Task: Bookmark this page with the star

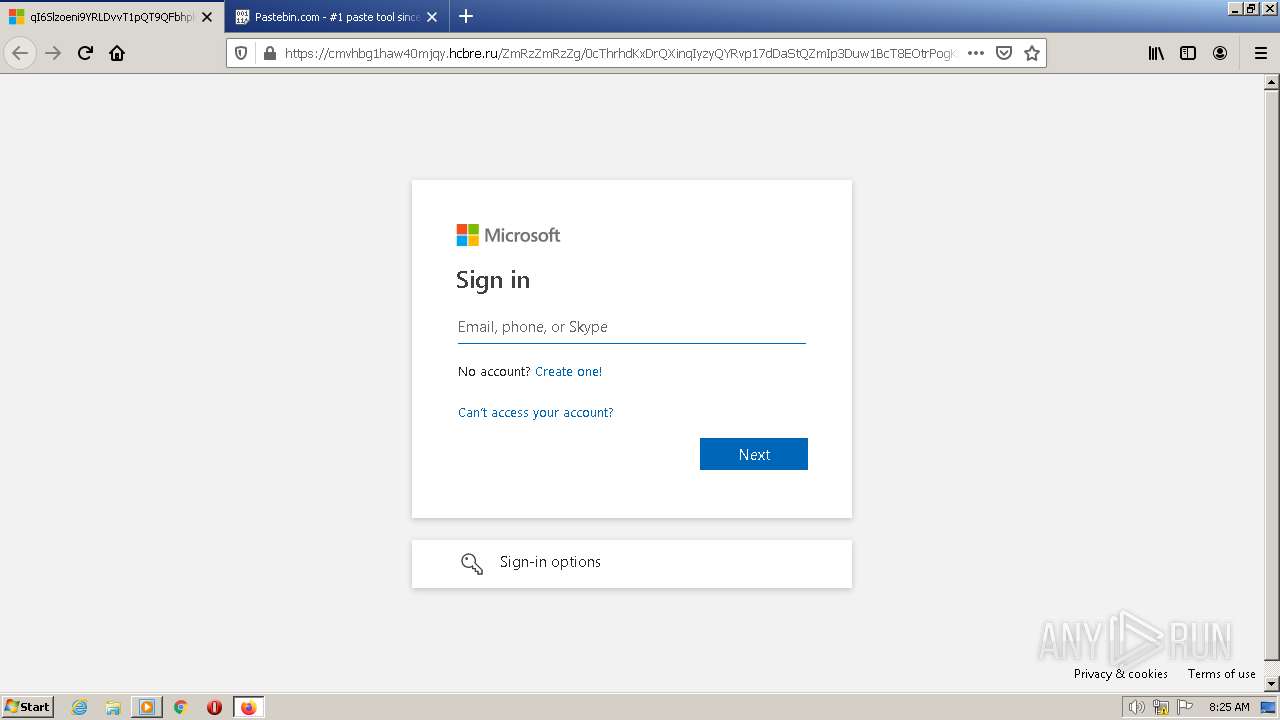Action: click(1032, 53)
